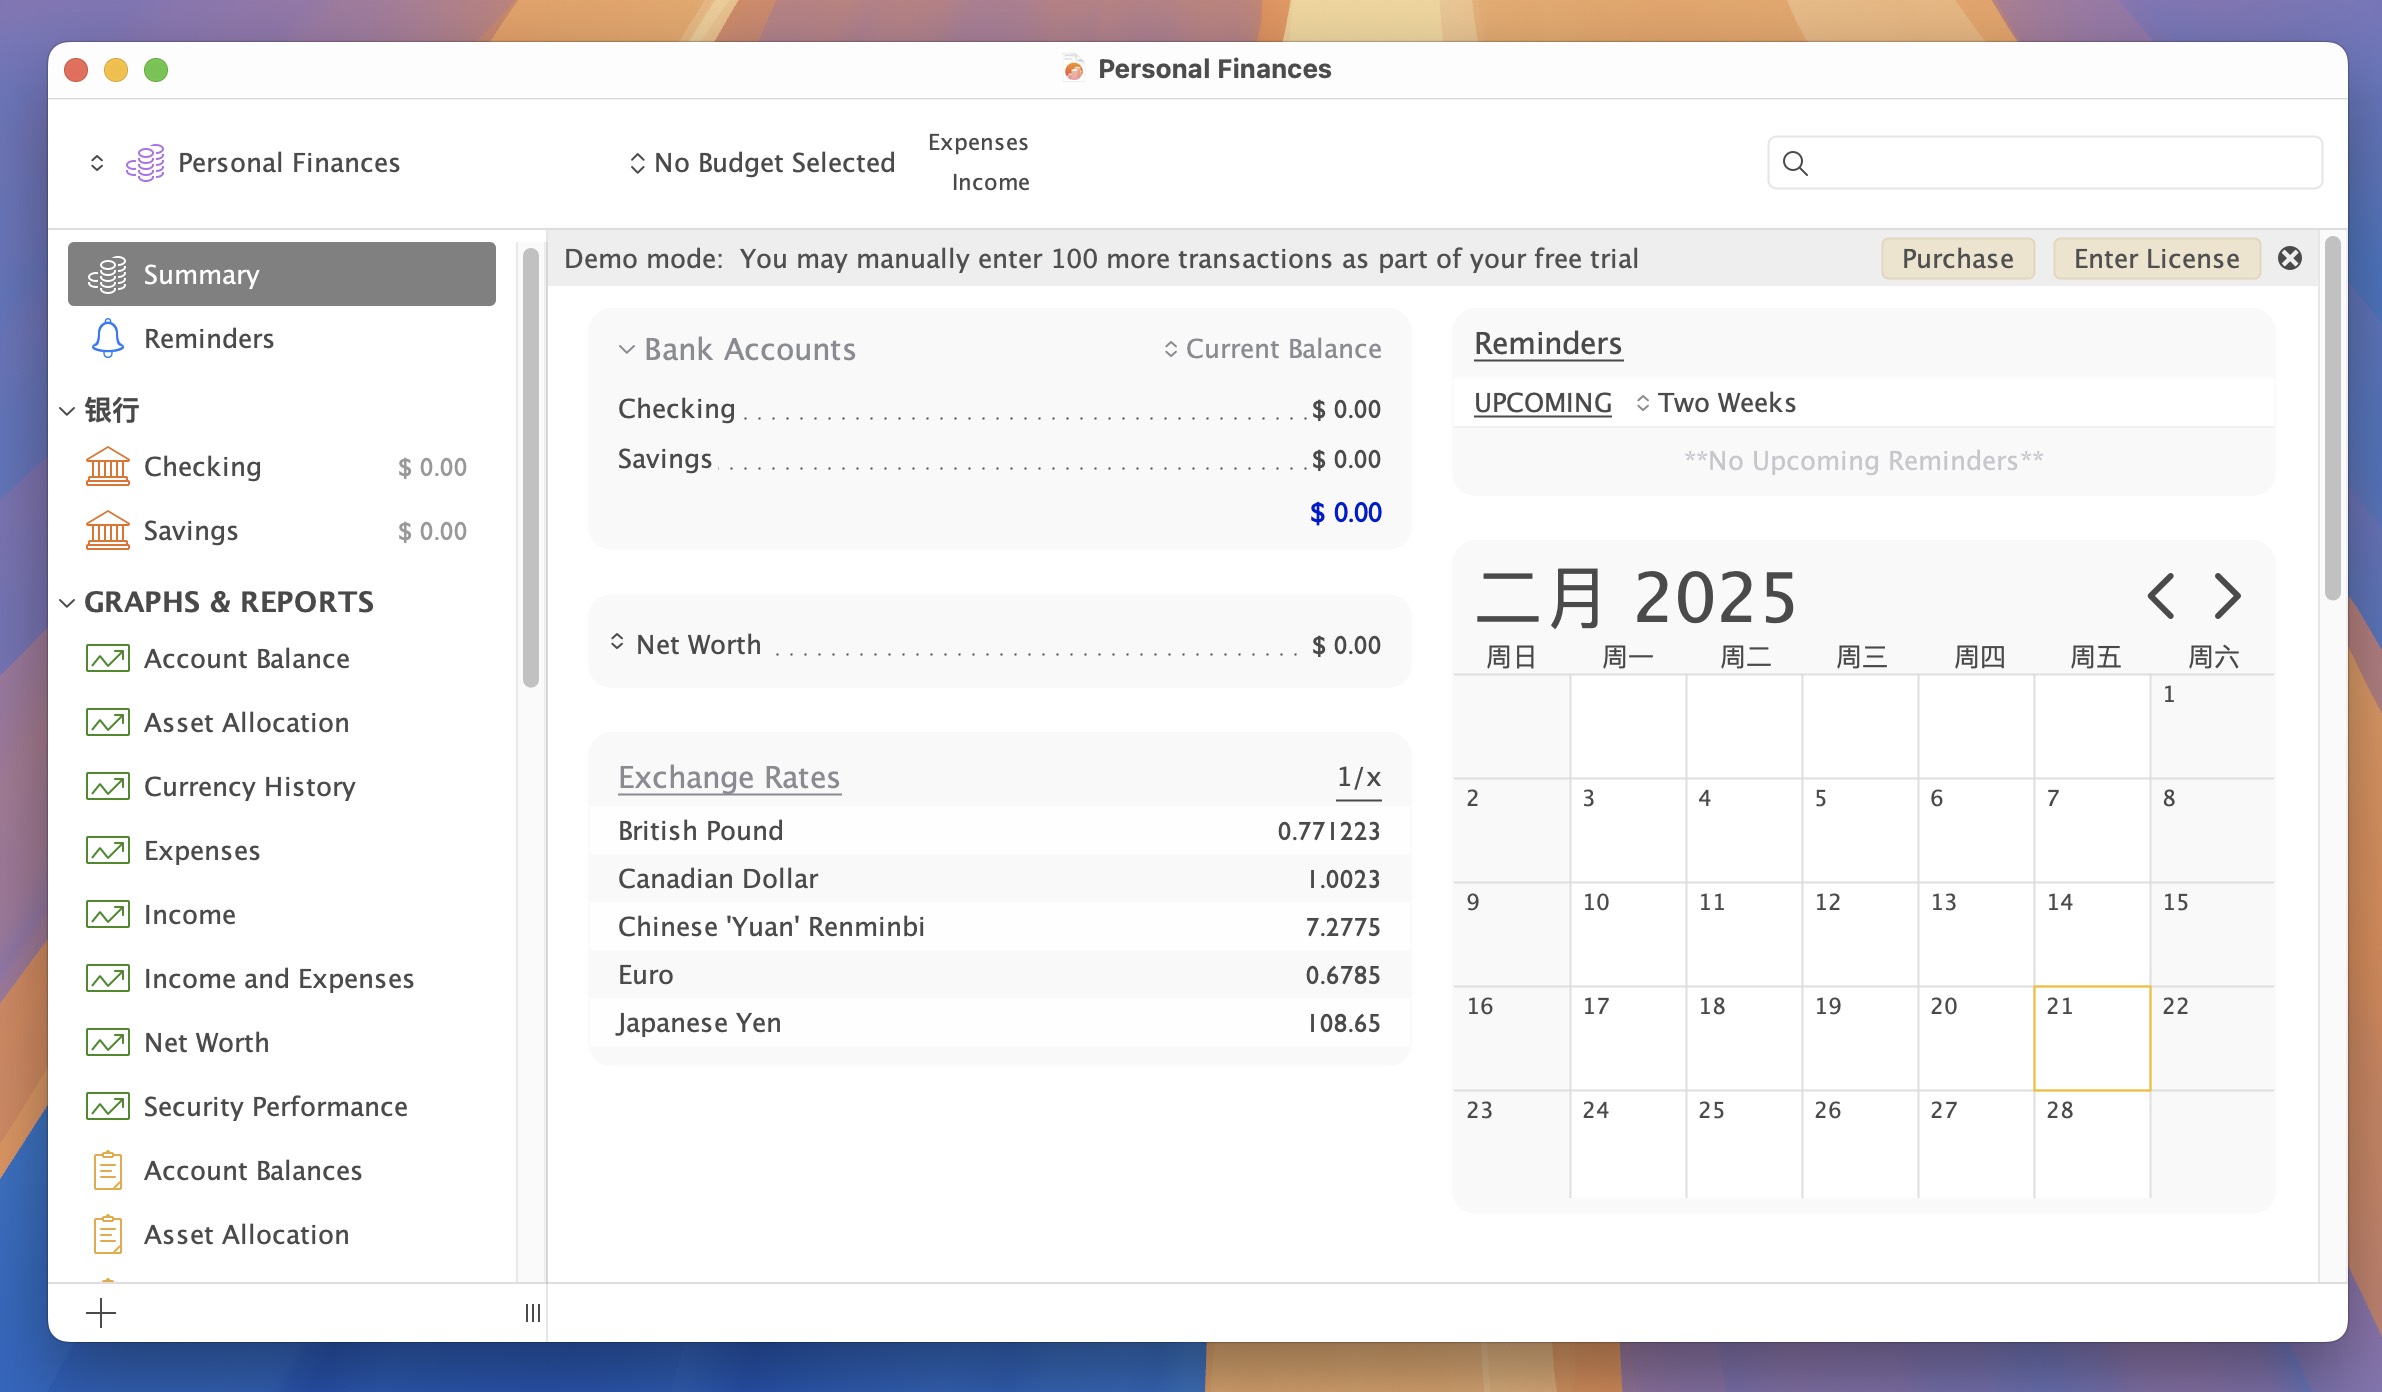The width and height of the screenshot is (2382, 1392).
Task: Click the sidebar divider handle icon
Action: tap(533, 1313)
